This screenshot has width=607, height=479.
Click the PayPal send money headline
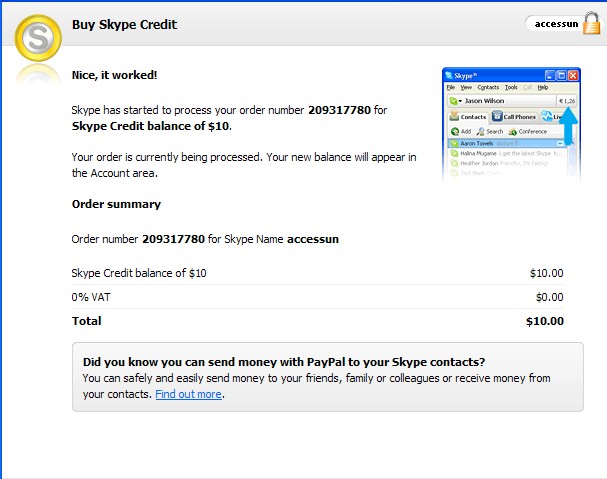tap(284, 362)
